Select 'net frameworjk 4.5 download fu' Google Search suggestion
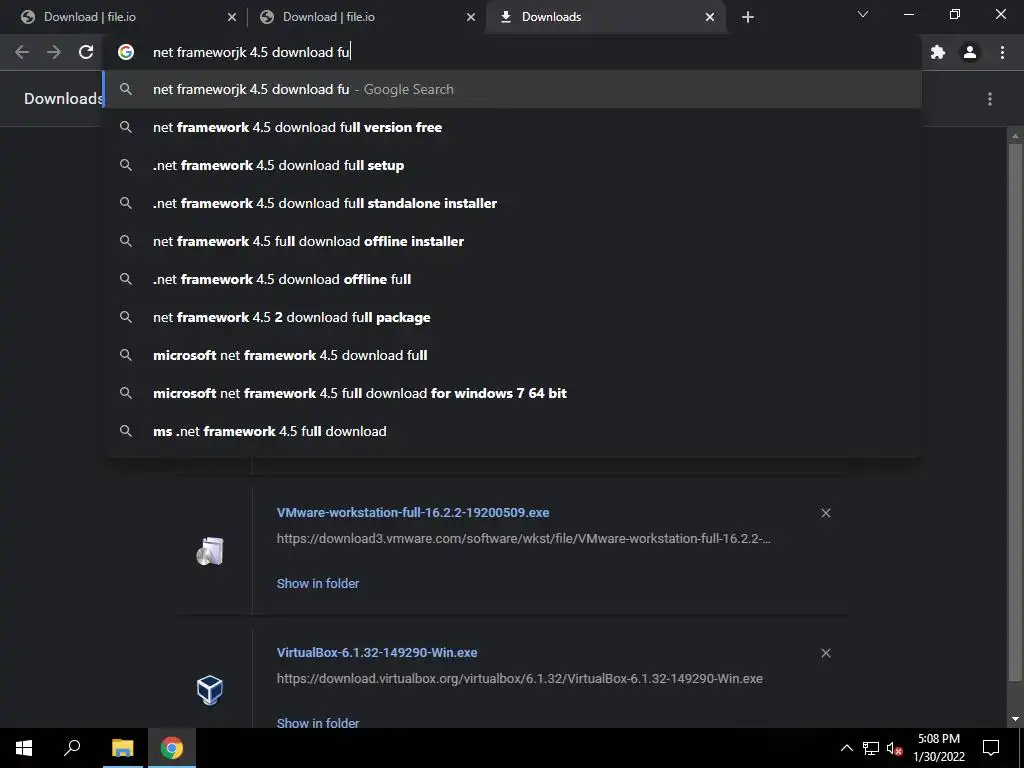1024x768 pixels. tap(513, 89)
